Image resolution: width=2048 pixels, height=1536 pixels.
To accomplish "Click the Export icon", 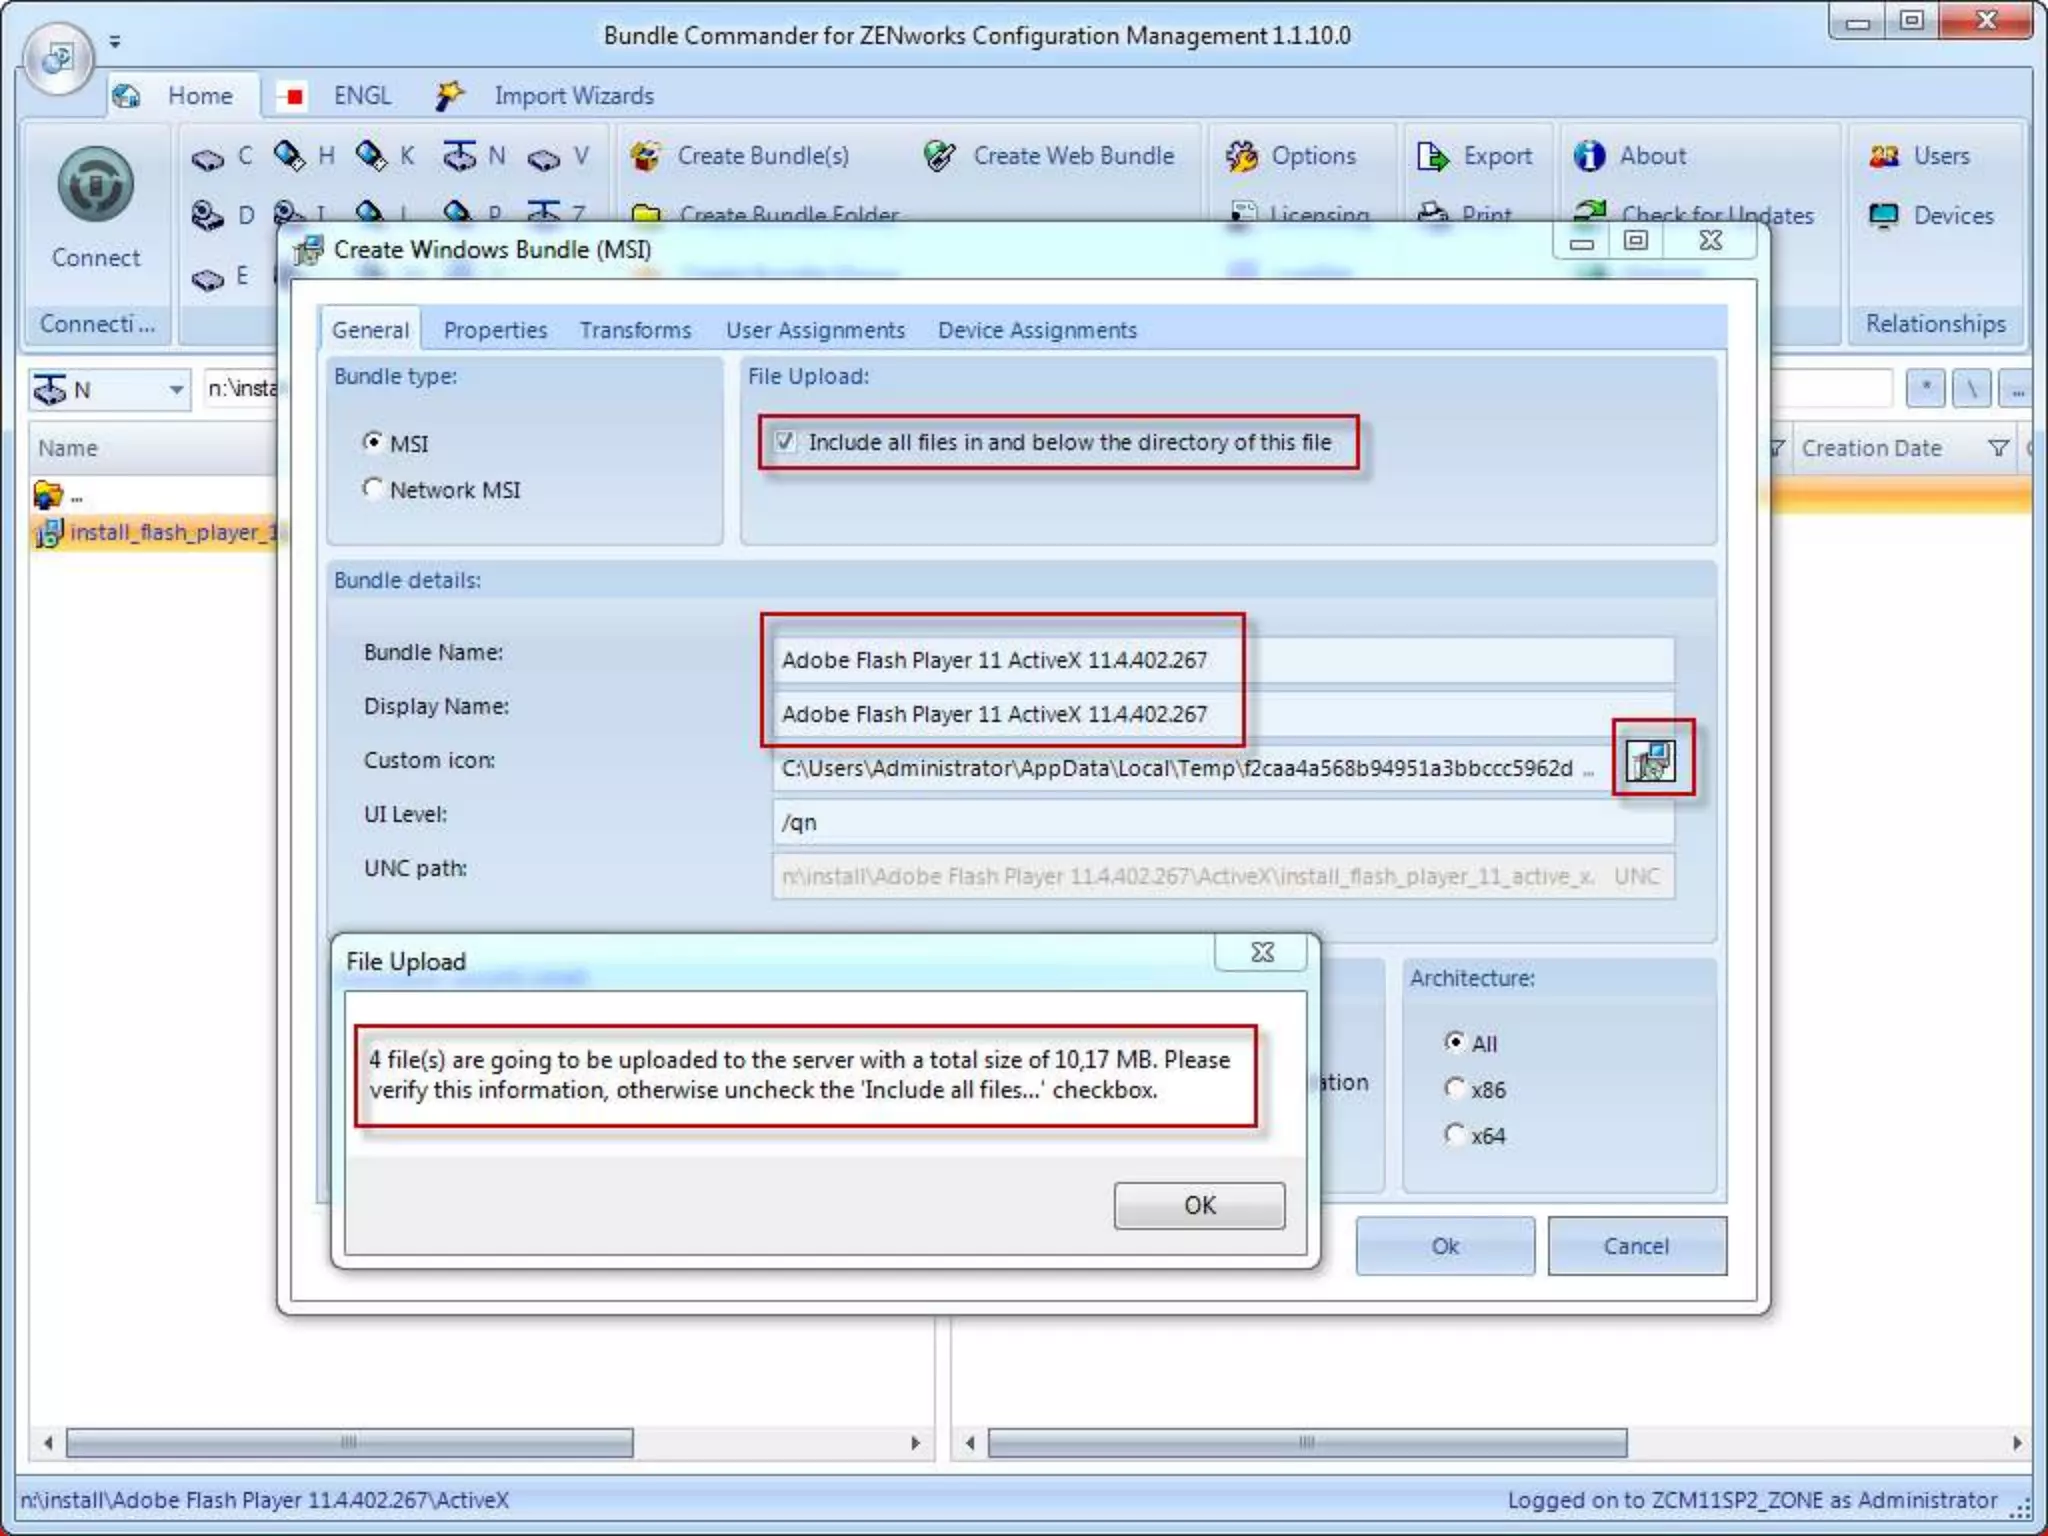I will pyautogui.click(x=1432, y=156).
